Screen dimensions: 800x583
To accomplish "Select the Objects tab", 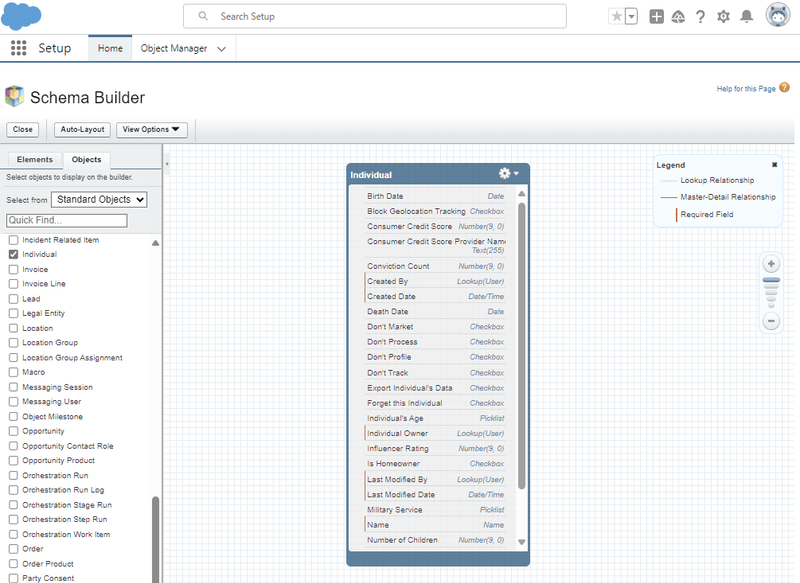I will [87, 160].
